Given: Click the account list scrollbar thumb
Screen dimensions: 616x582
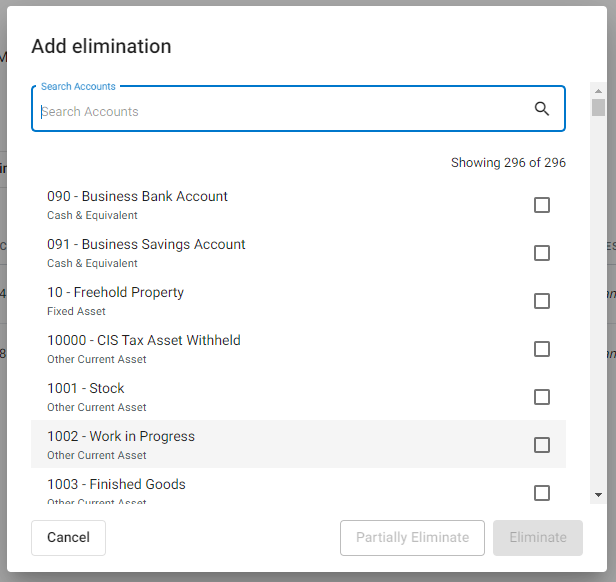Looking at the screenshot, I should [x=598, y=107].
